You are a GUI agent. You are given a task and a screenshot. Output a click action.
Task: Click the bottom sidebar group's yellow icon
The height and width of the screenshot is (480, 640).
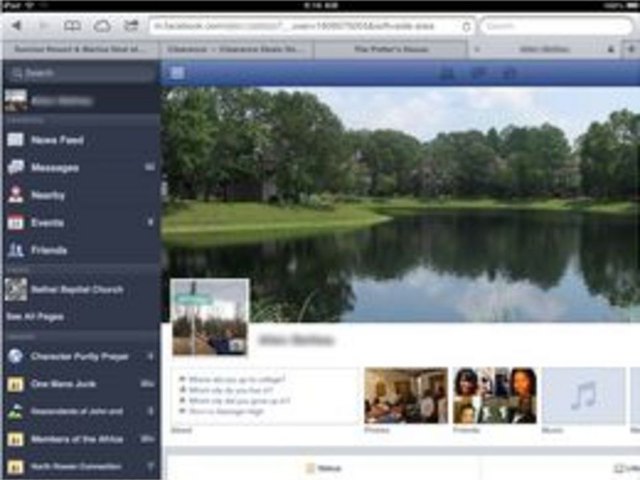pyautogui.click(x=16, y=467)
